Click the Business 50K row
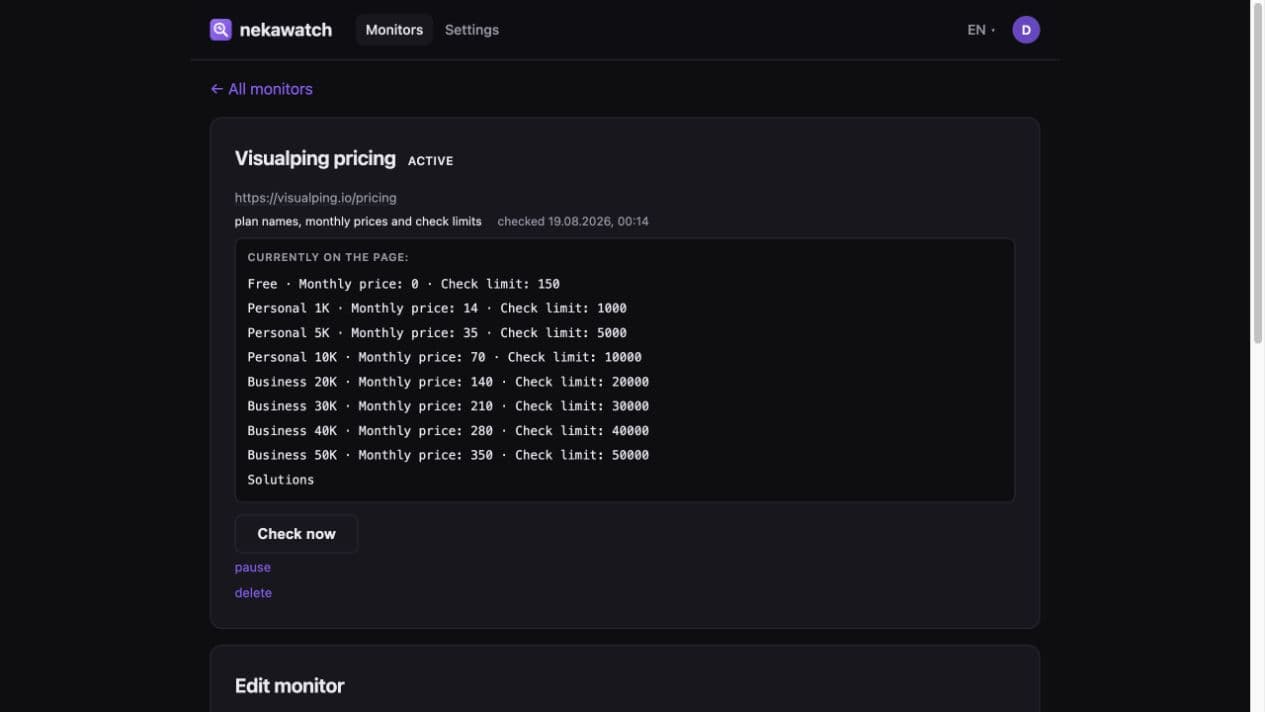 (x=448, y=455)
